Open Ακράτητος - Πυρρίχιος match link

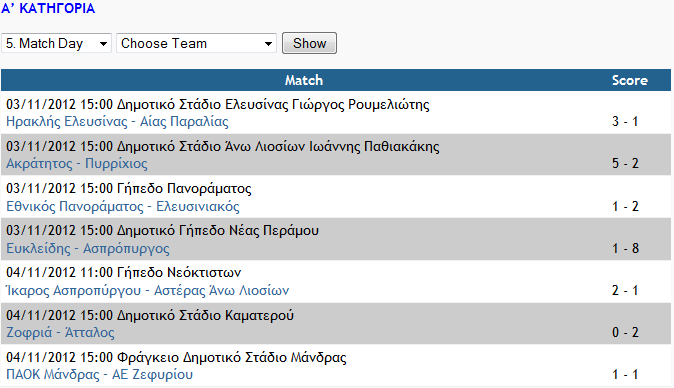coord(77,164)
